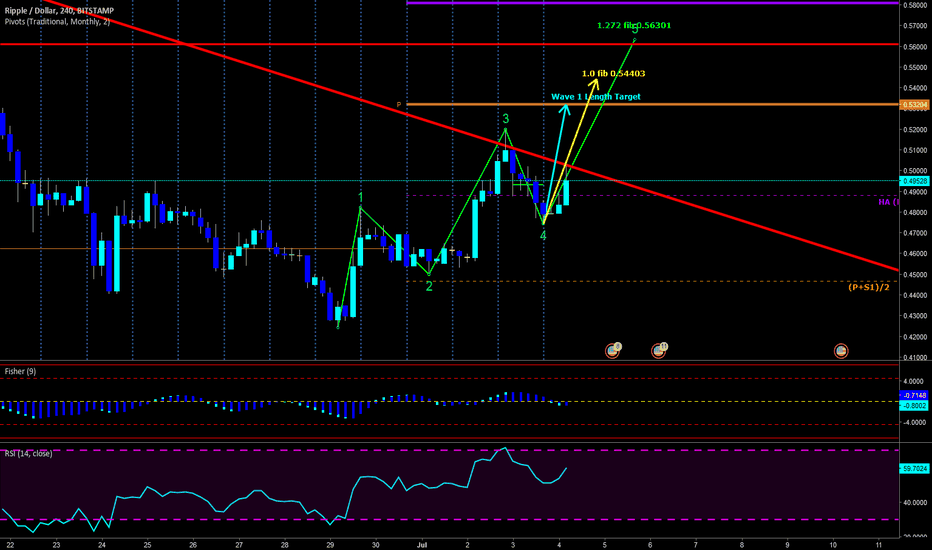Click the Fisher value tag -0.7148
This screenshot has width=932, height=550.
pyautogui.click(x=914, y=395)
